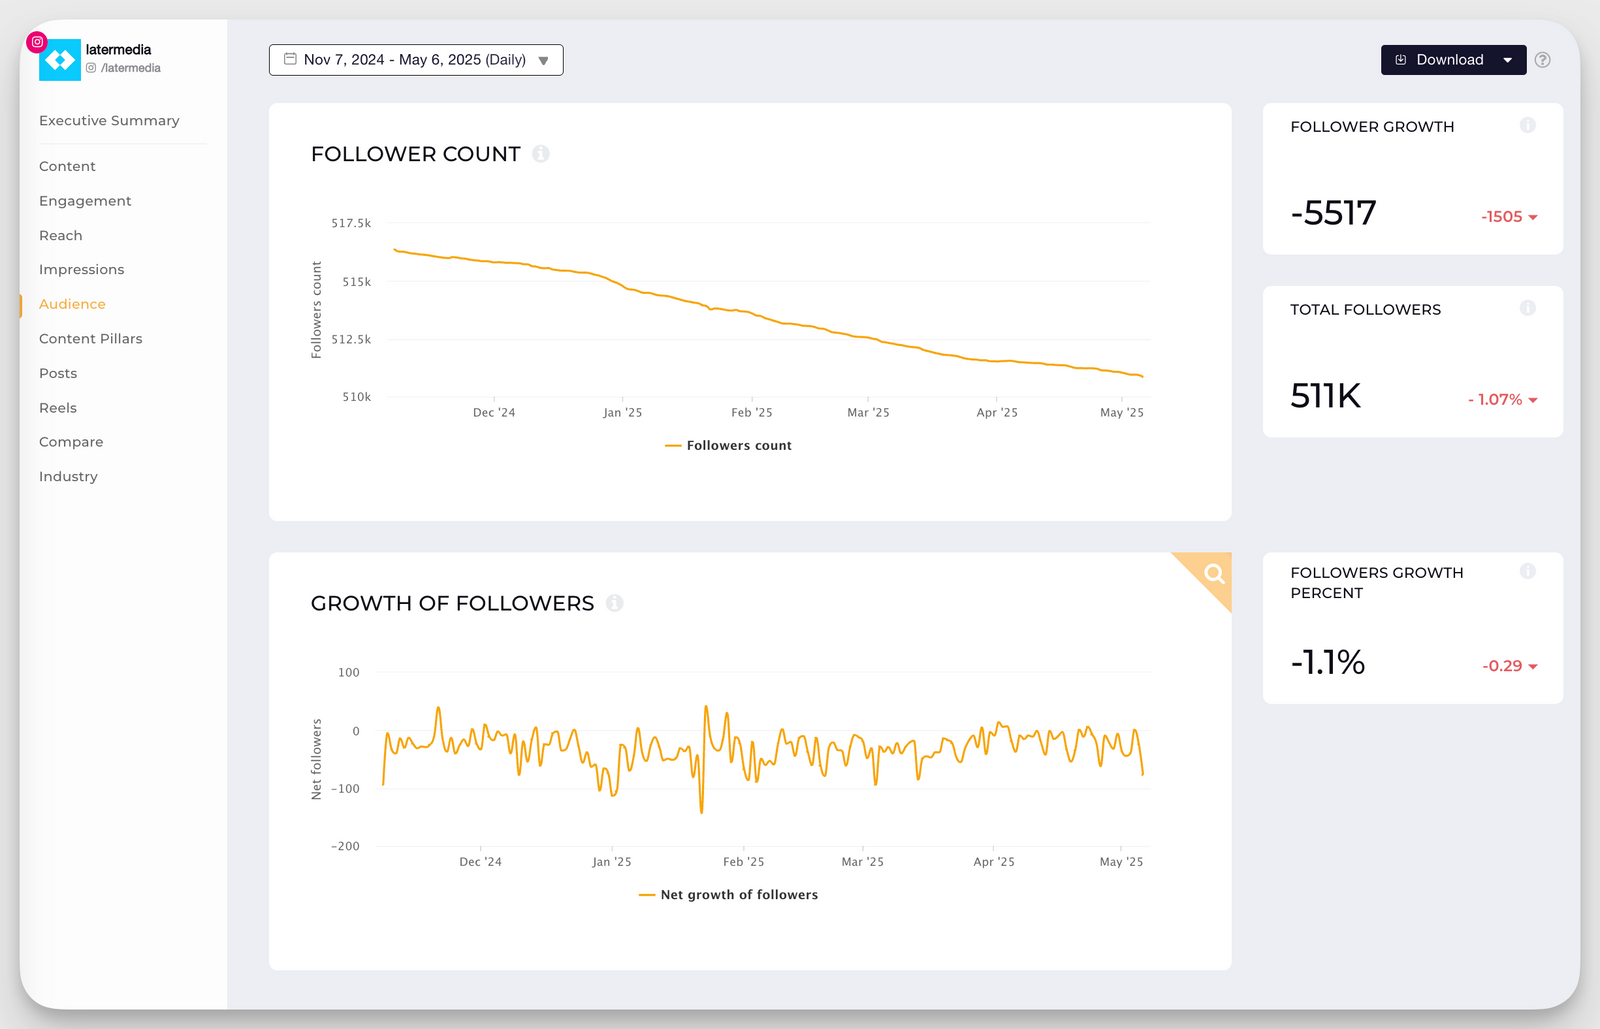Viewport: 1600px width, 1029px height.
Task: Toggle the Net growth of followers legend
Action: click(728, 894)
